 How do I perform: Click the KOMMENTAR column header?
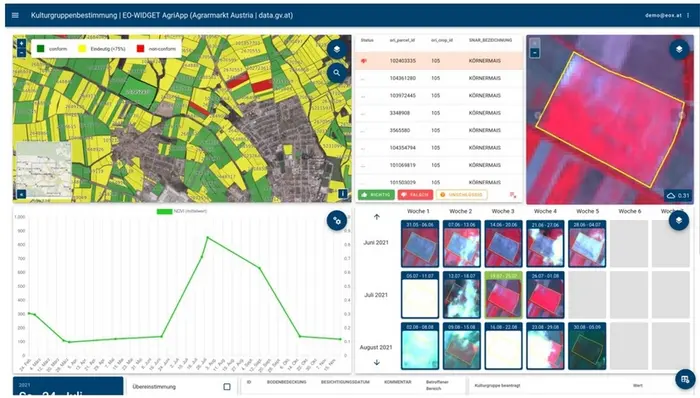coord(397,382)
